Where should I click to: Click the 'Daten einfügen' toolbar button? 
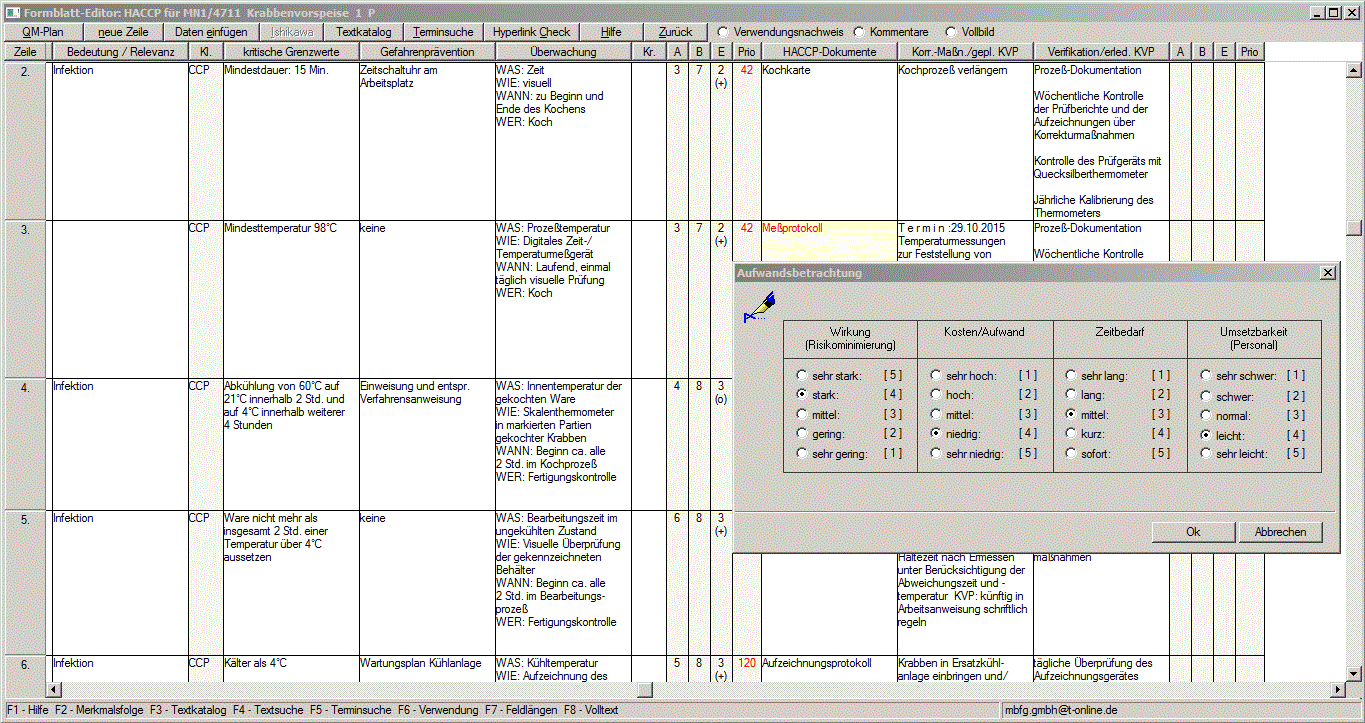(211, 32)
